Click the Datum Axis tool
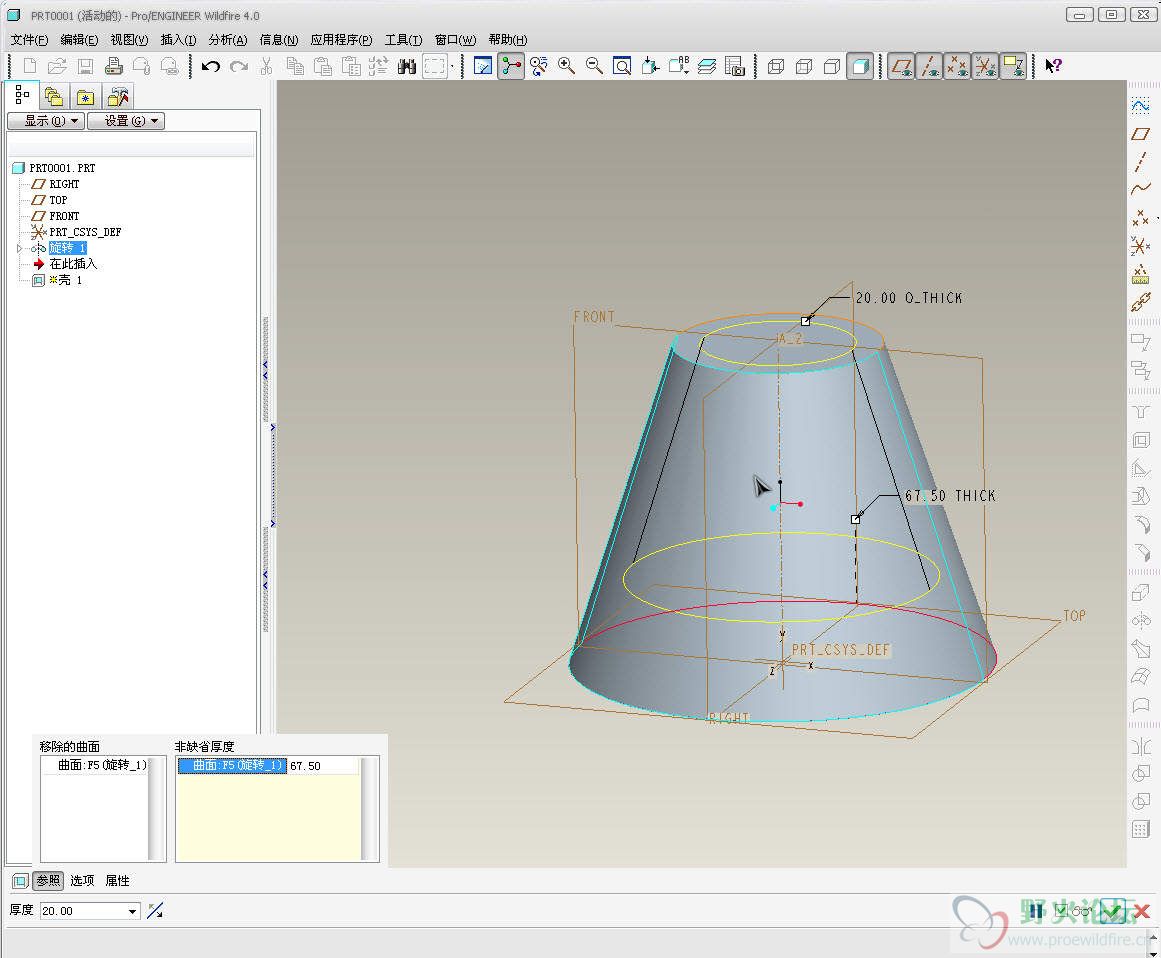Screen dimensions: 1161x958 pos(1140,162)
